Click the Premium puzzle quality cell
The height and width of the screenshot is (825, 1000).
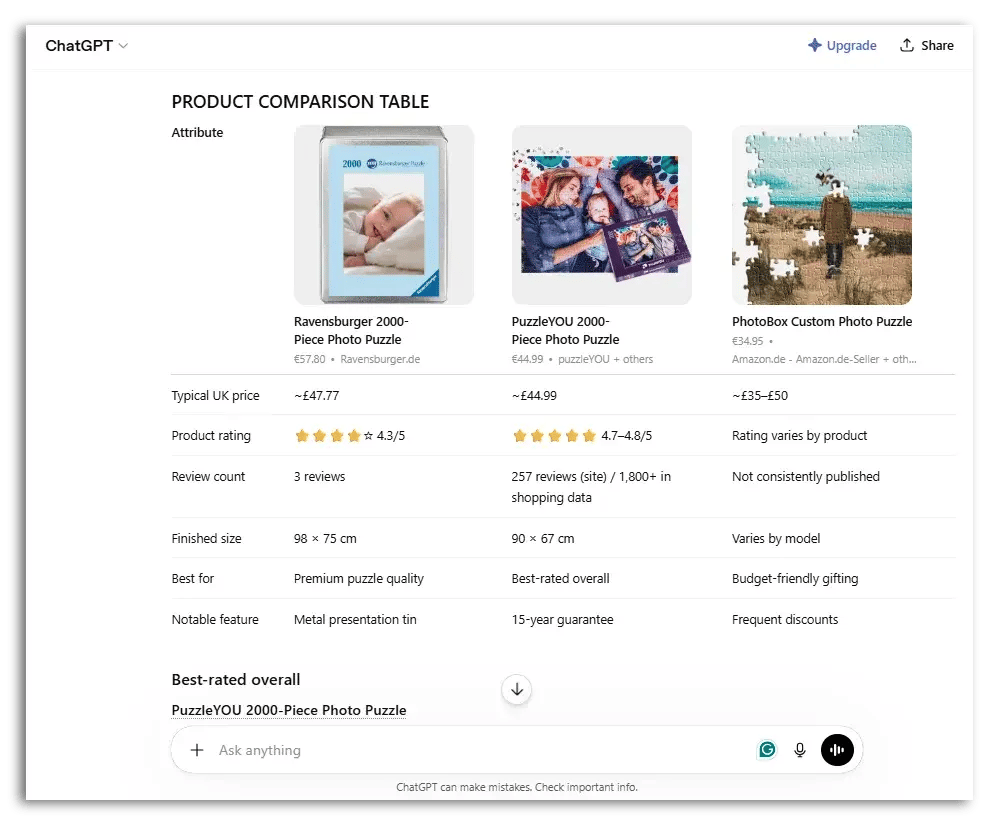[359, 578]
